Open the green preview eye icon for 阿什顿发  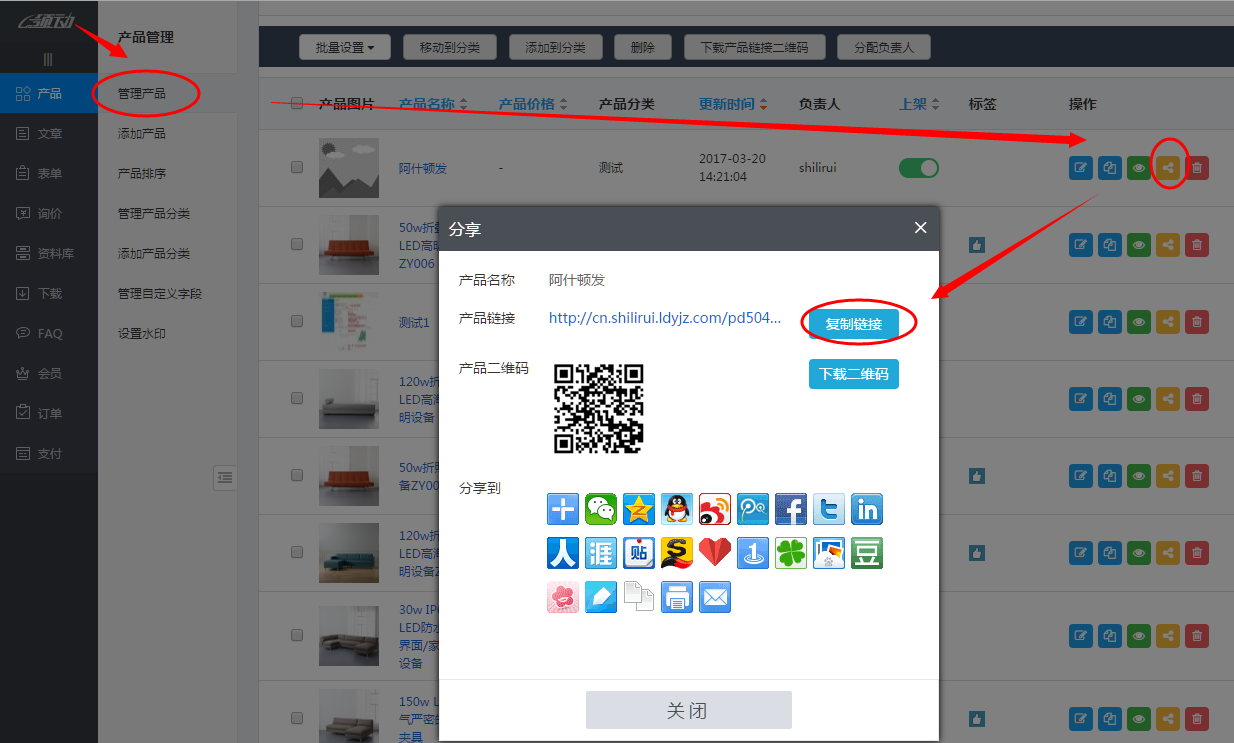point(1138,167)
